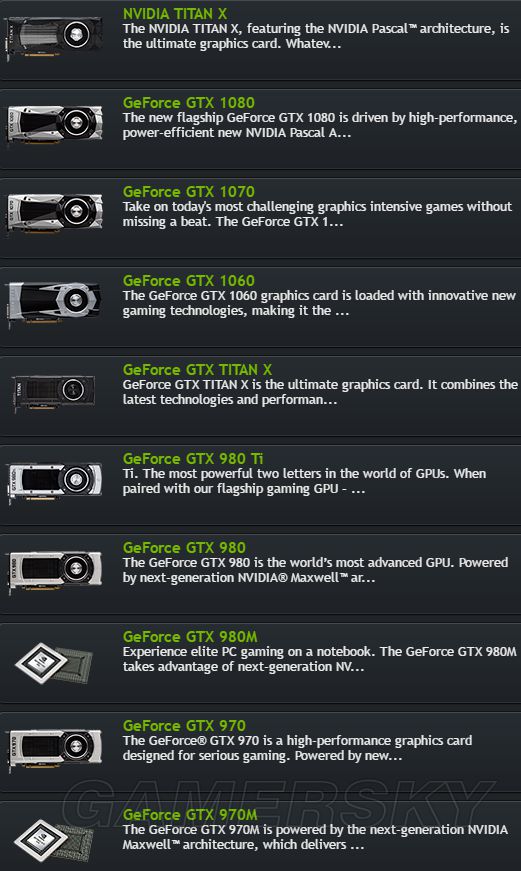Image resolution: width=521 pixels, height=871 pixels.
Task: Select the GTX 1080 graphics card picture
Action: pyautogui.click(x=54, y=124)
